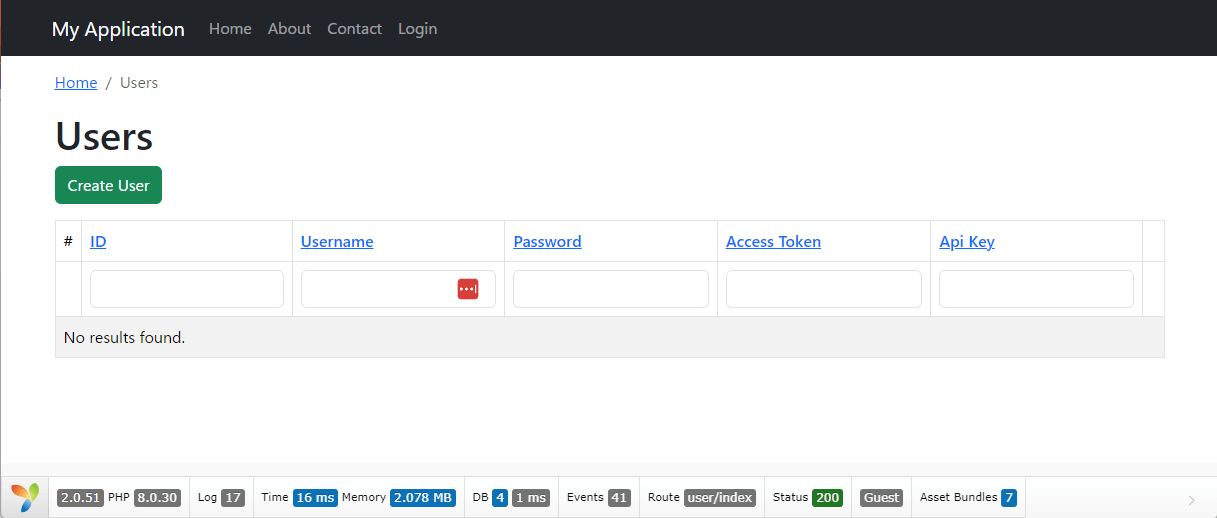Open the Asset Bundles debug panel

pyautogui.click(x=967, y=498)
